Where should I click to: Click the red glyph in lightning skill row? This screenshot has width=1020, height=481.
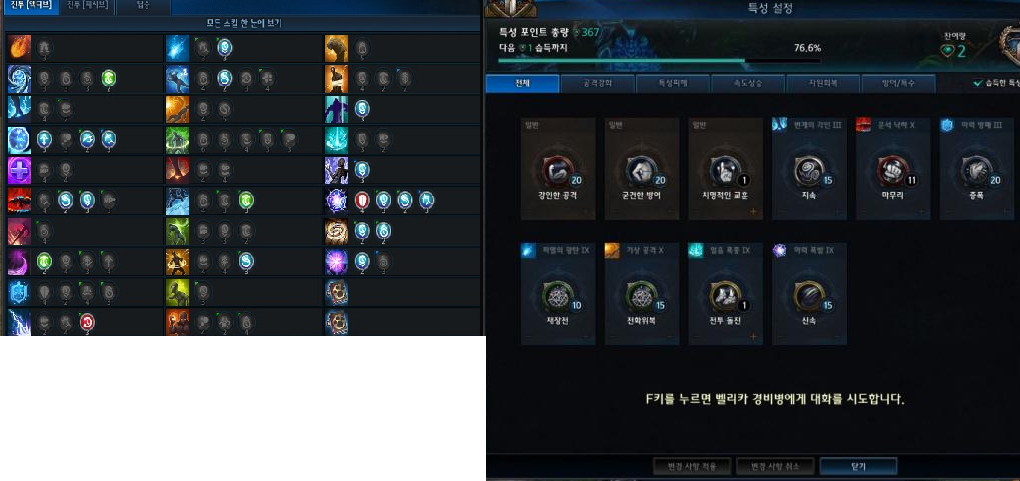tap(87, 322)
